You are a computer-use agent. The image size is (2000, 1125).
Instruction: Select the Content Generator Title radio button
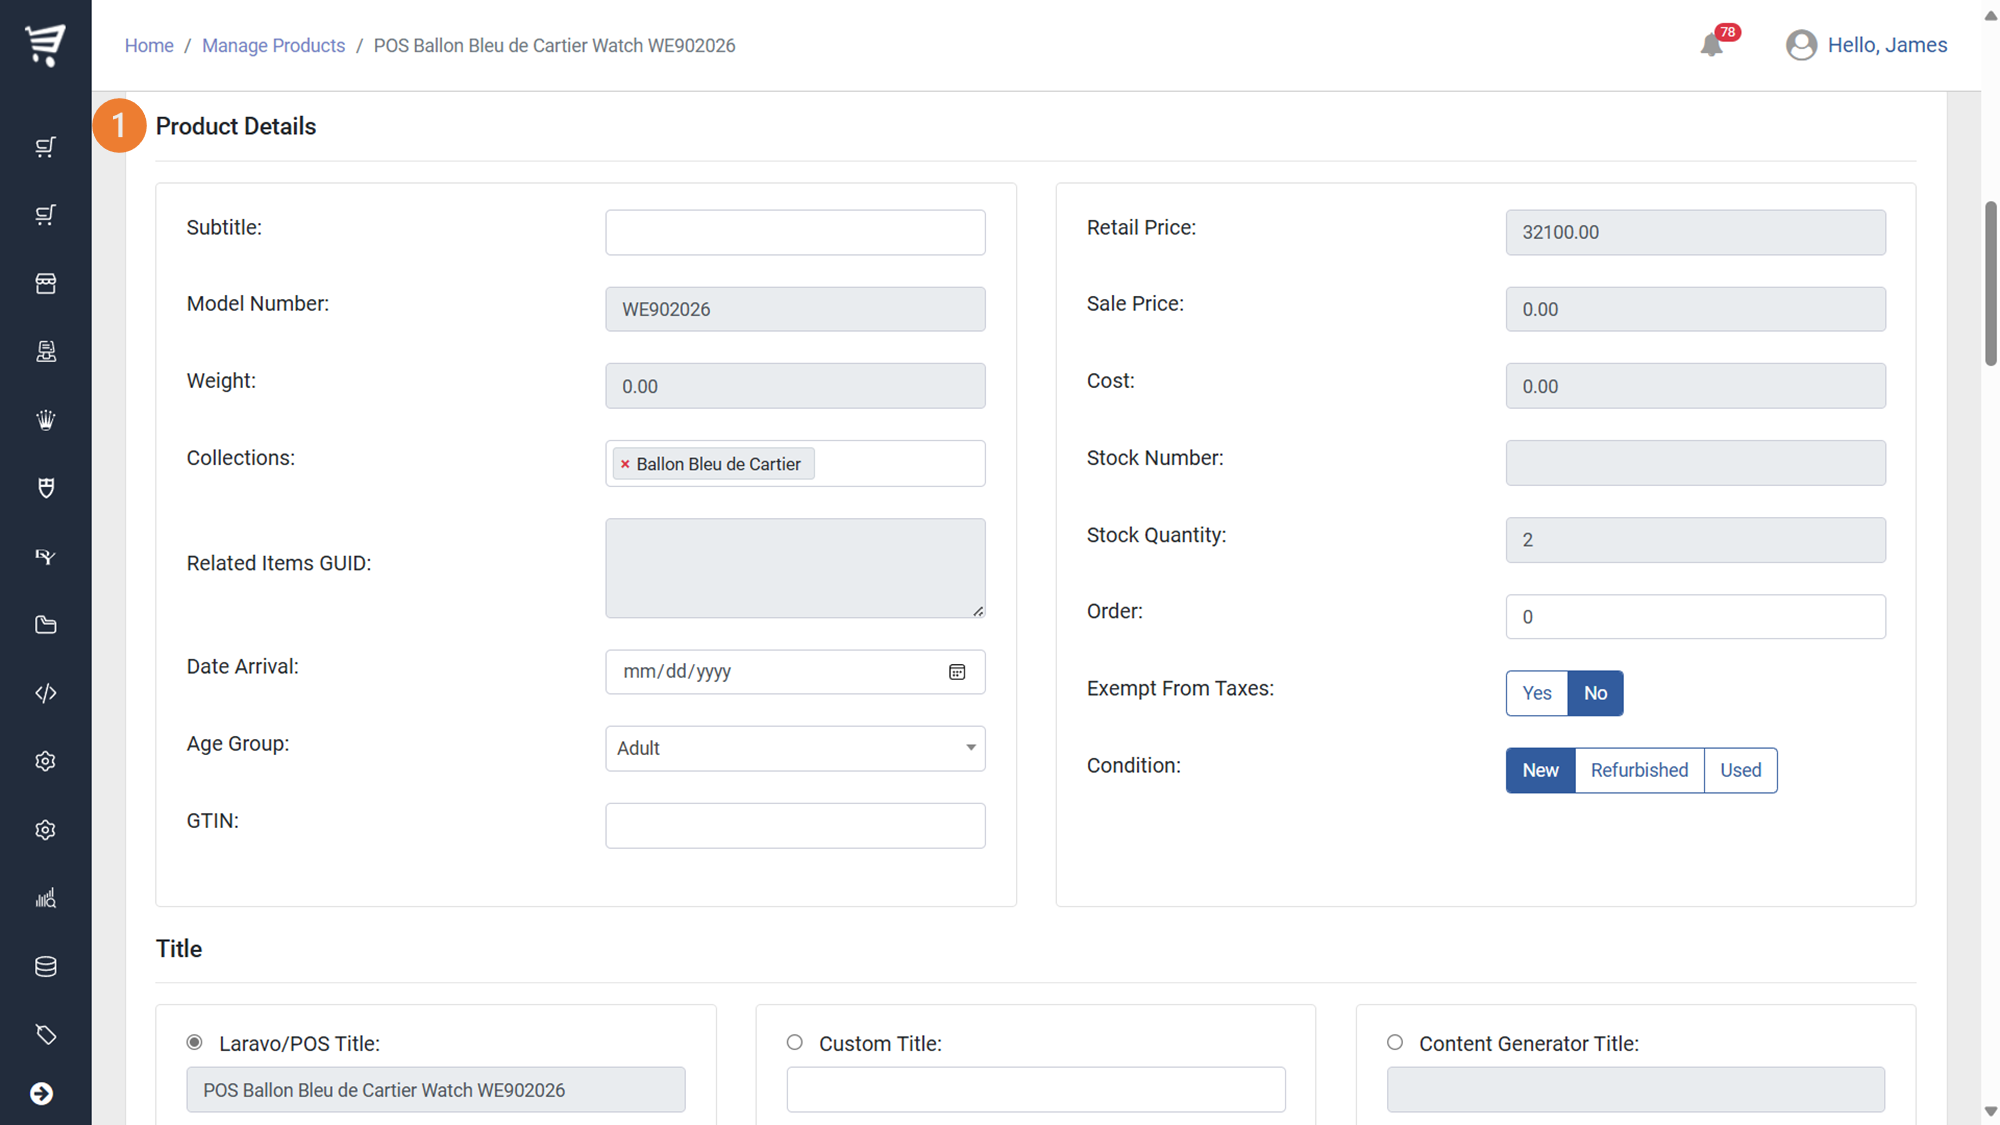click(x=1395, y=1042)
